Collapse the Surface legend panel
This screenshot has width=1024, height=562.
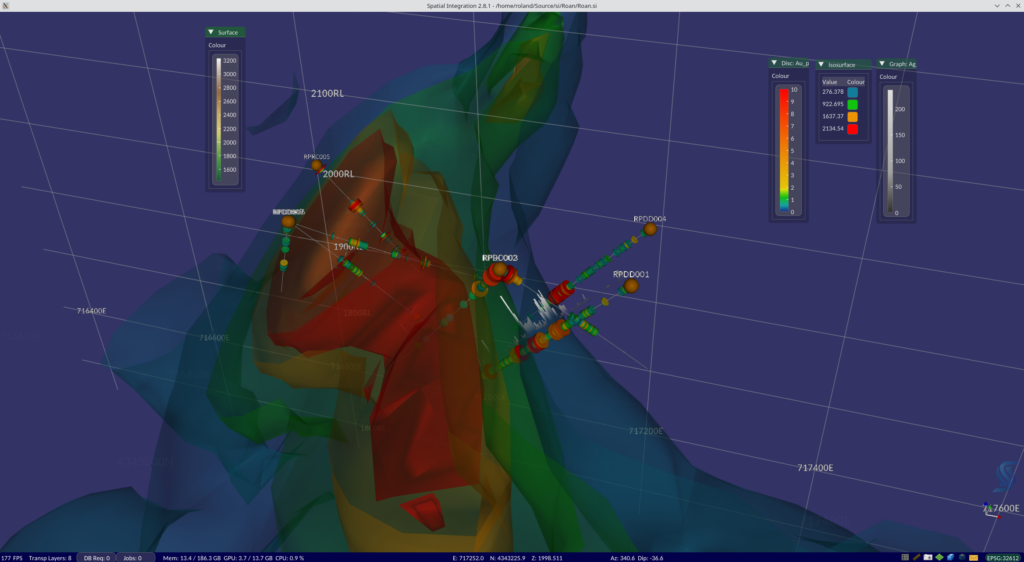click(211, 32)
